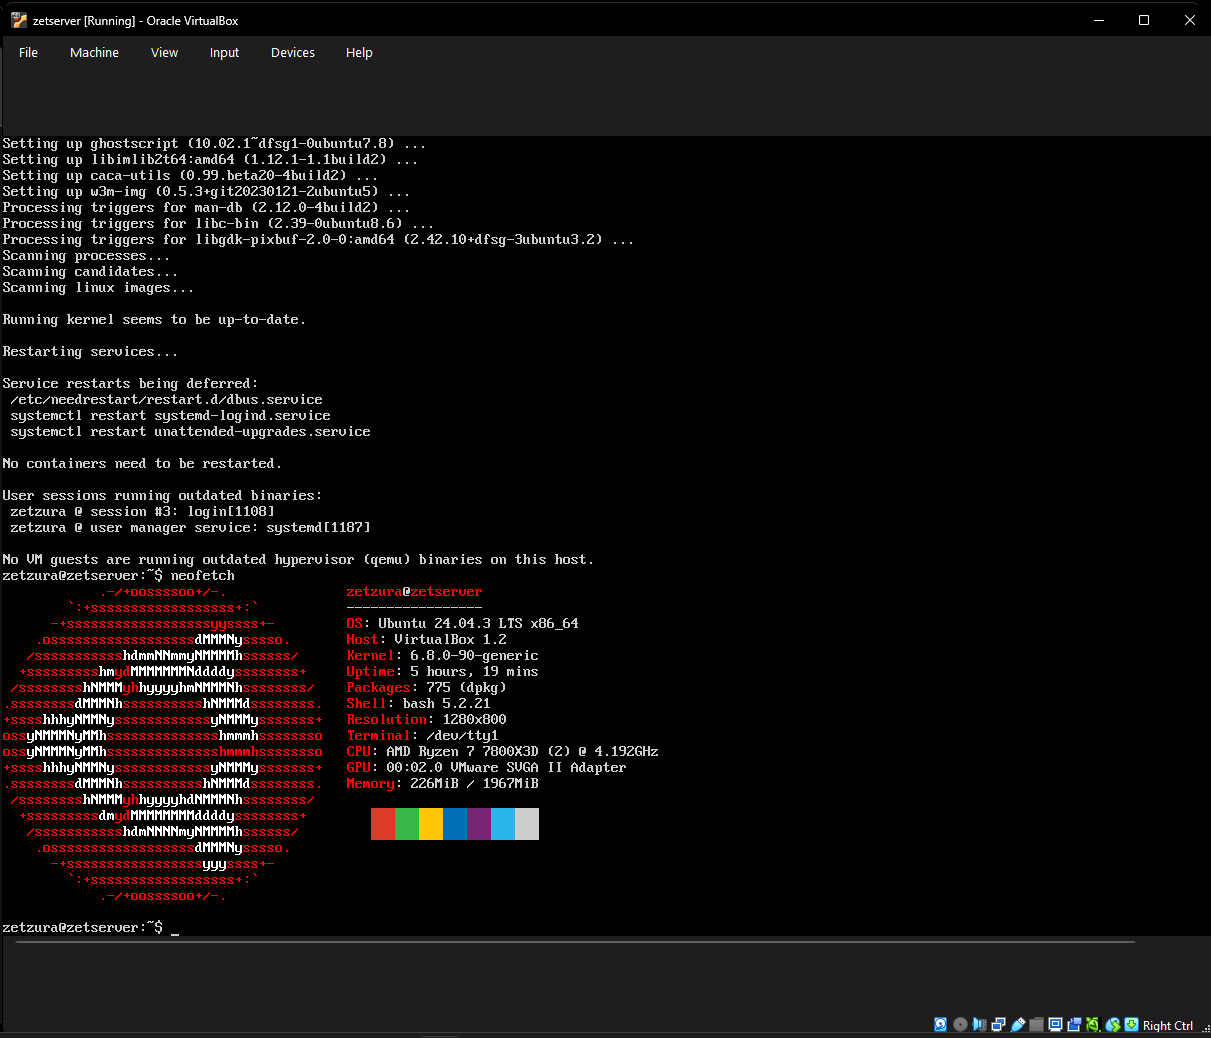1211x1038 pixels.
Task: Open the Machine menu
Action: coord(94,52)
